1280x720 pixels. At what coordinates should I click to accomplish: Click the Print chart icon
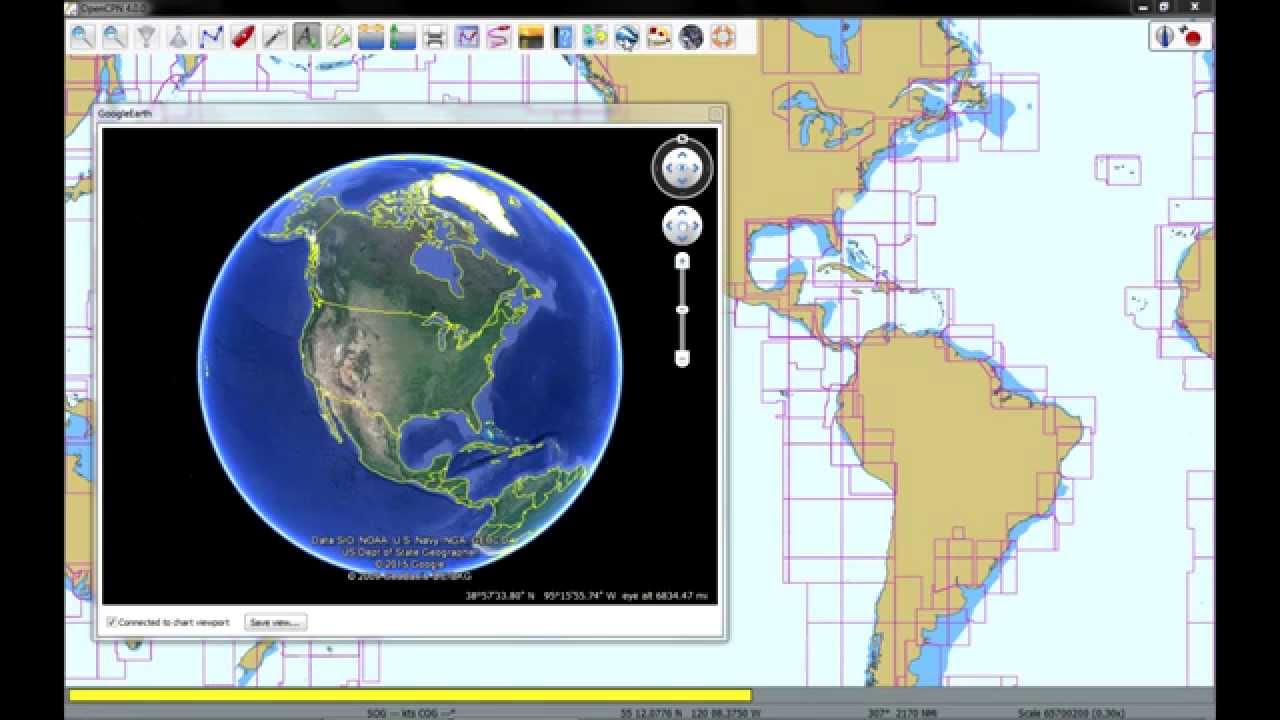tap(434, 38)
